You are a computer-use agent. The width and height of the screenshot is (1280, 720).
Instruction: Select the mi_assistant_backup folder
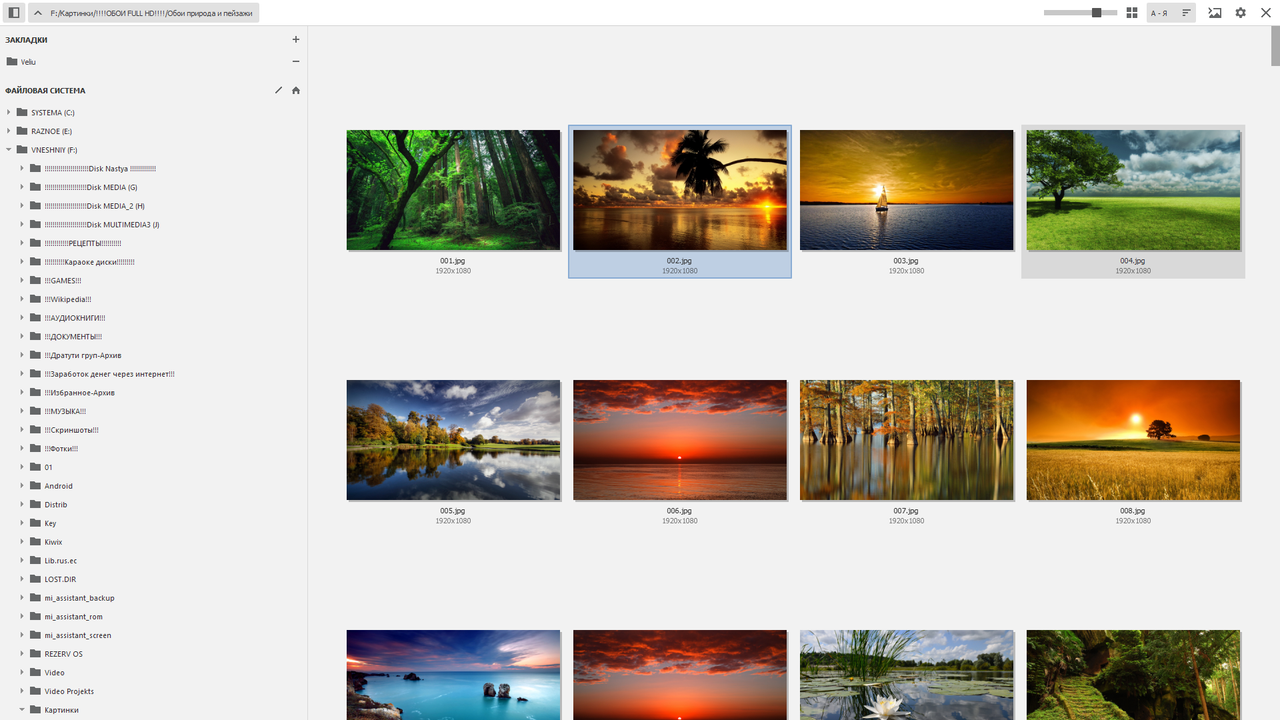point(80,598)
